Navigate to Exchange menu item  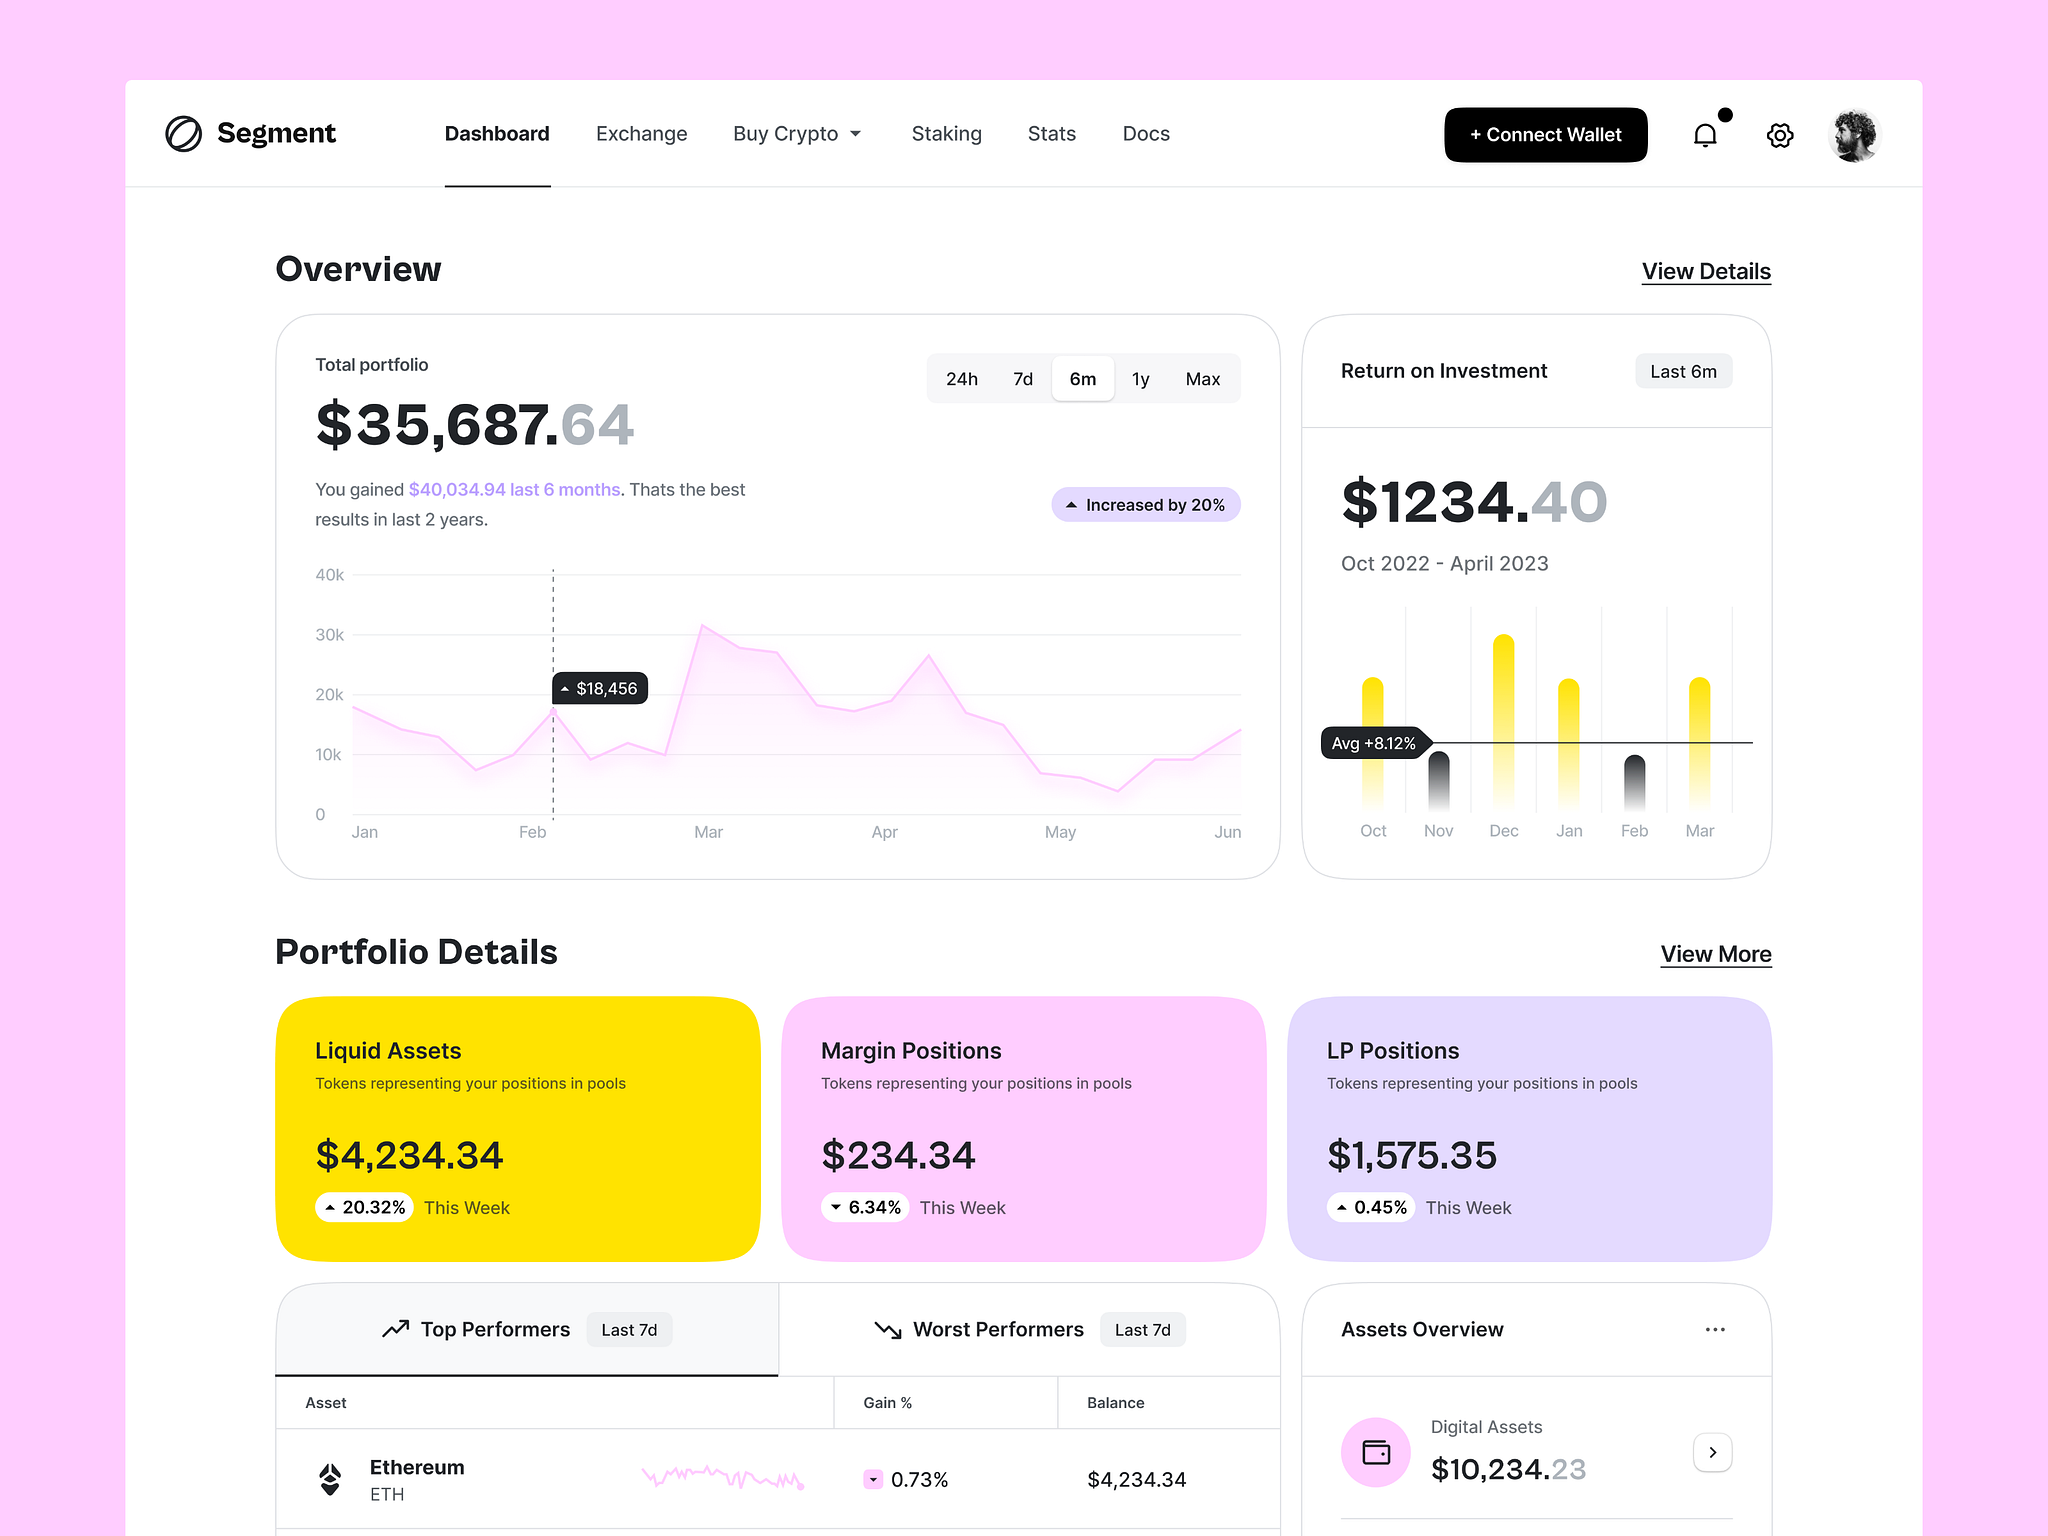point(640,134)
